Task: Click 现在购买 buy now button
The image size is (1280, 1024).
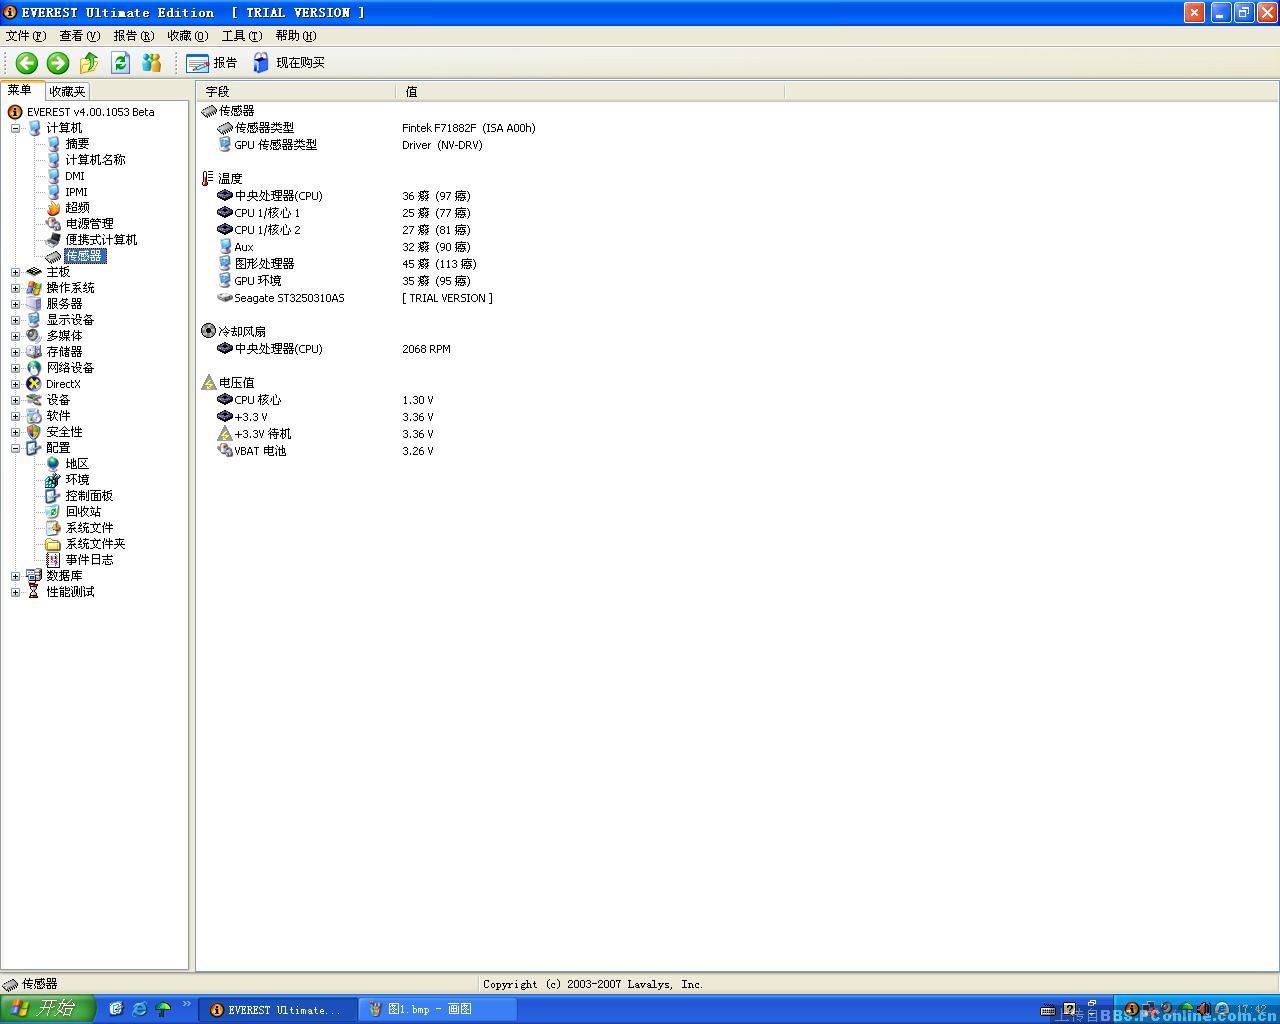Action: tap(289, 63)
